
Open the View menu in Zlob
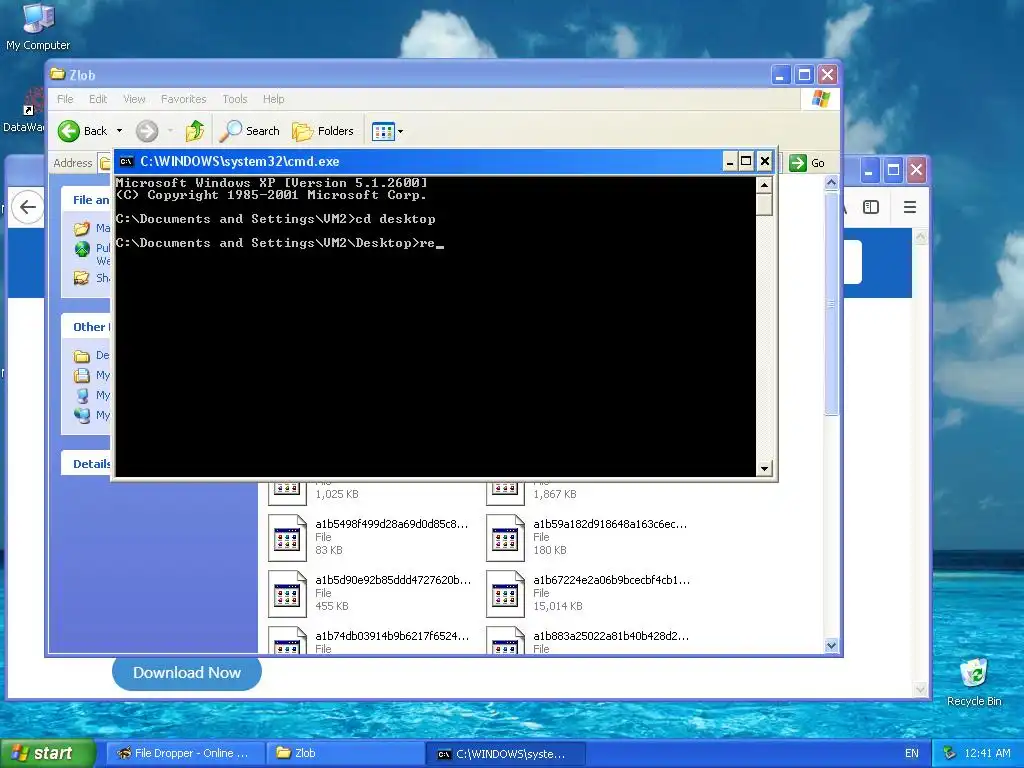[x=134, y=99]
